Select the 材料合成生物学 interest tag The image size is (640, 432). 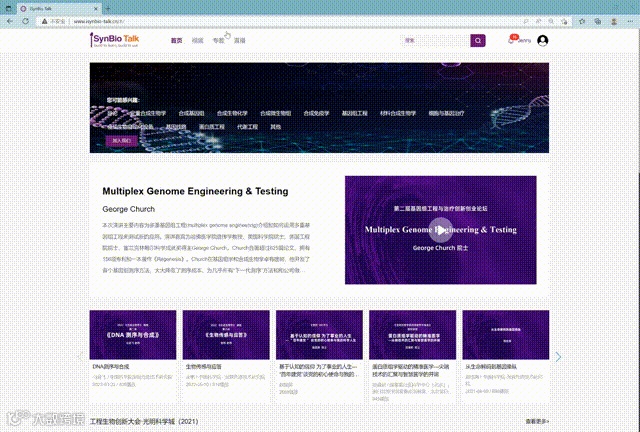[x=398, y=113]
